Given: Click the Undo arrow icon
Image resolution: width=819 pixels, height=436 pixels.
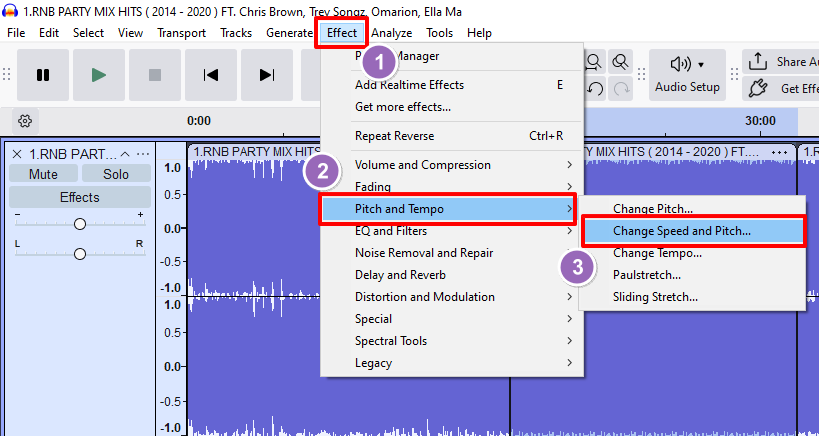Looking at the screenshot, I should [x=595, y=89].
